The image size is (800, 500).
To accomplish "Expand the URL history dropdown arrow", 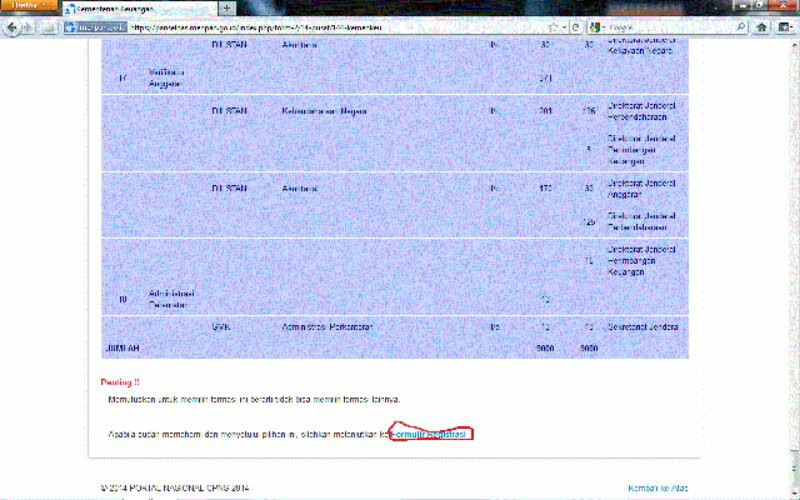I will [x=565, y=27].
